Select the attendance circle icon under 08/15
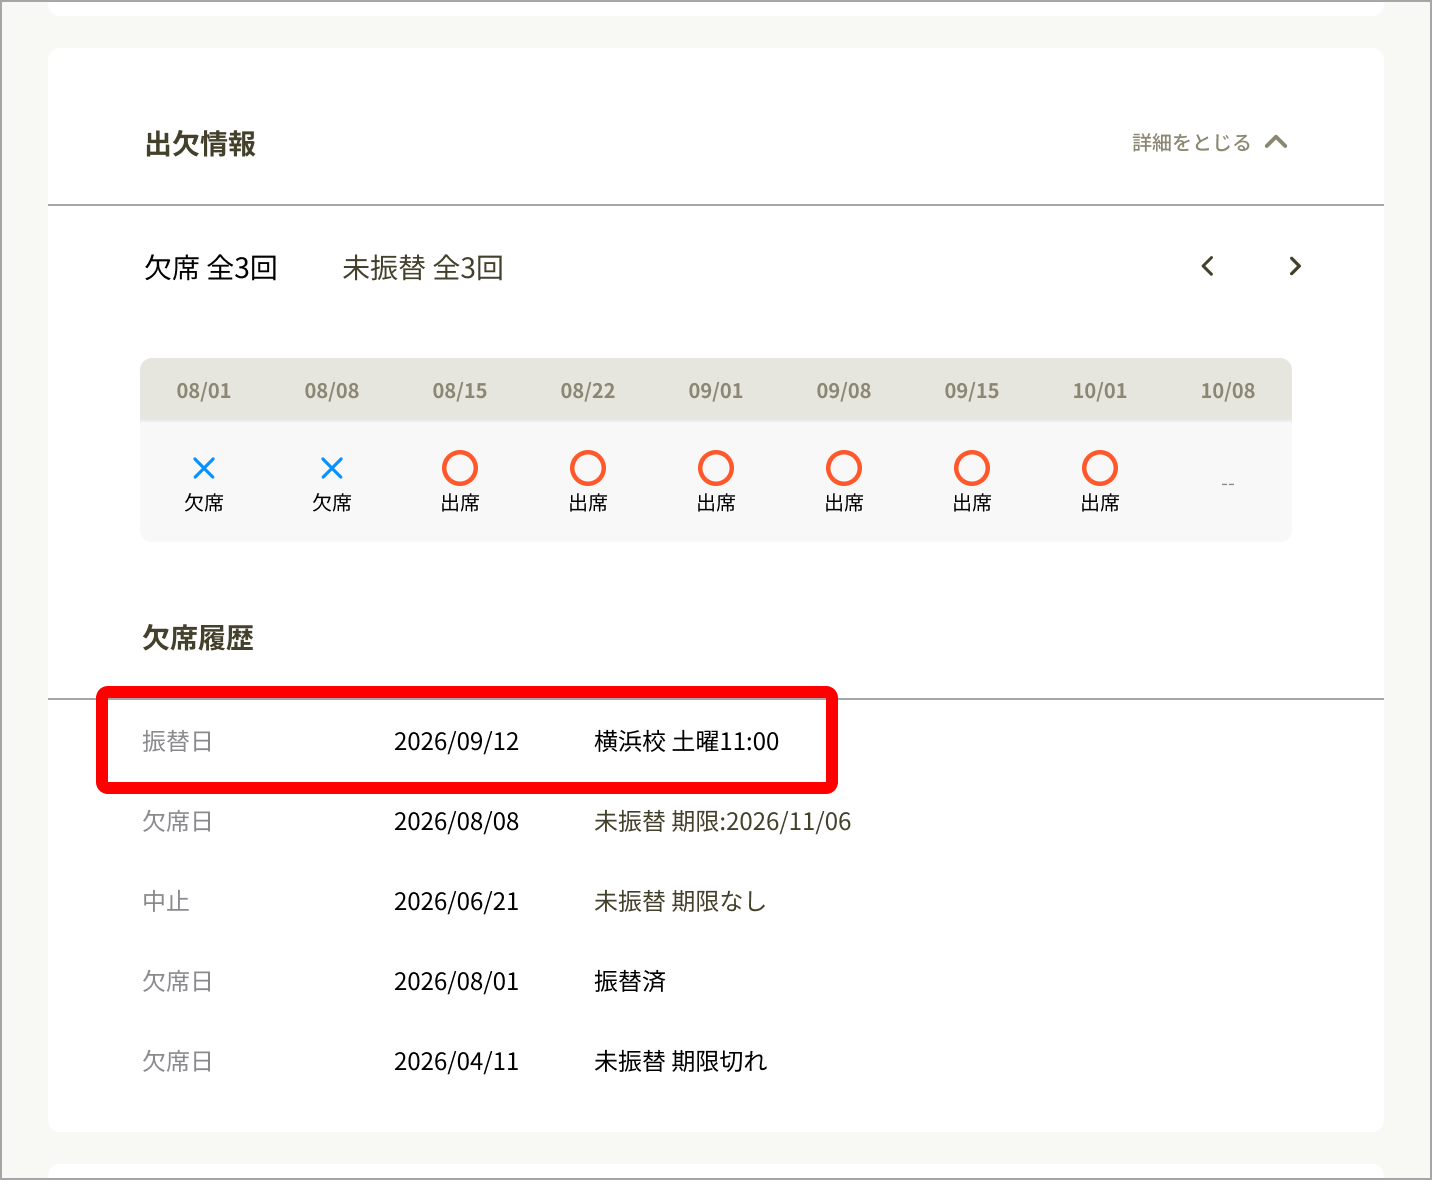 pos(460,468)
